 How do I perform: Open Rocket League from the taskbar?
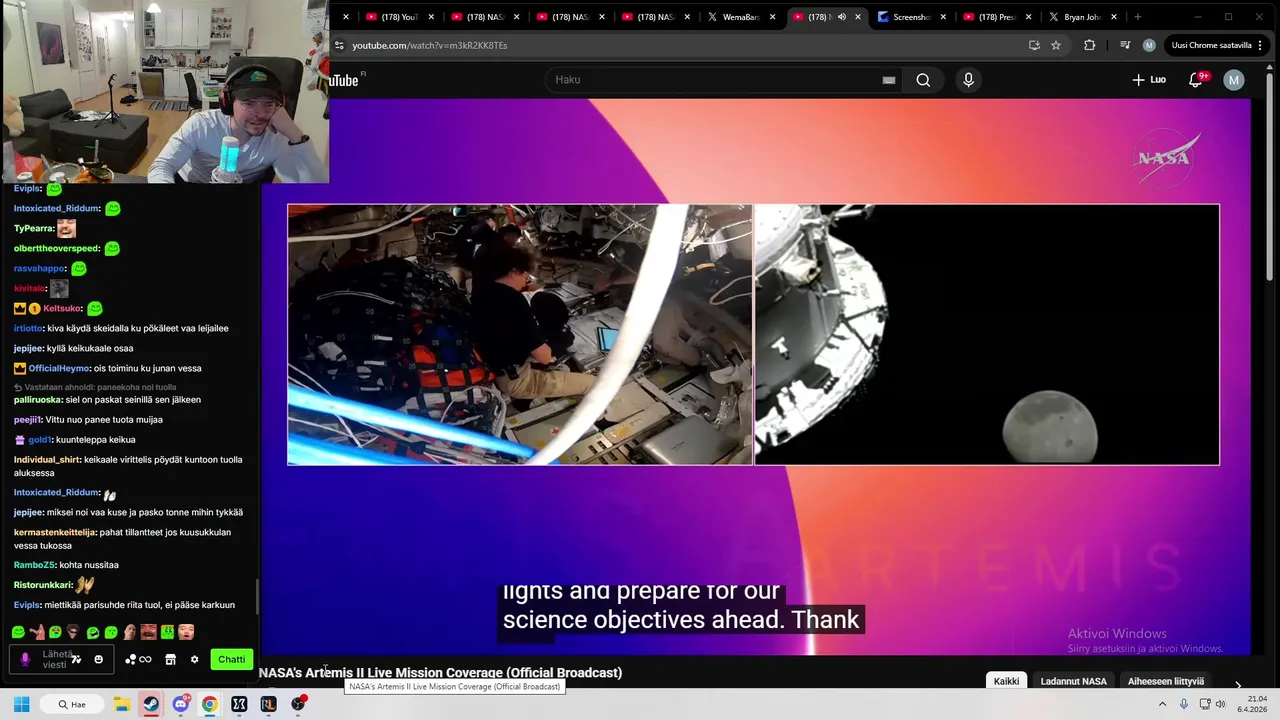point(268,704)
